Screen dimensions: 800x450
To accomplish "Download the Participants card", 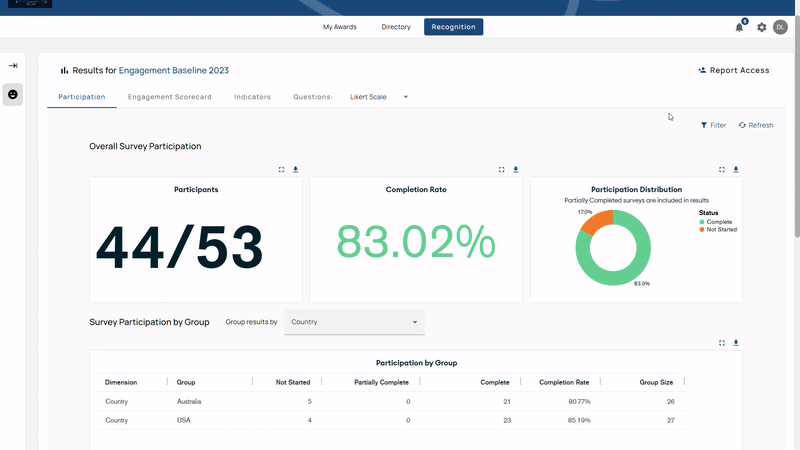I will [x=295, y=169].
